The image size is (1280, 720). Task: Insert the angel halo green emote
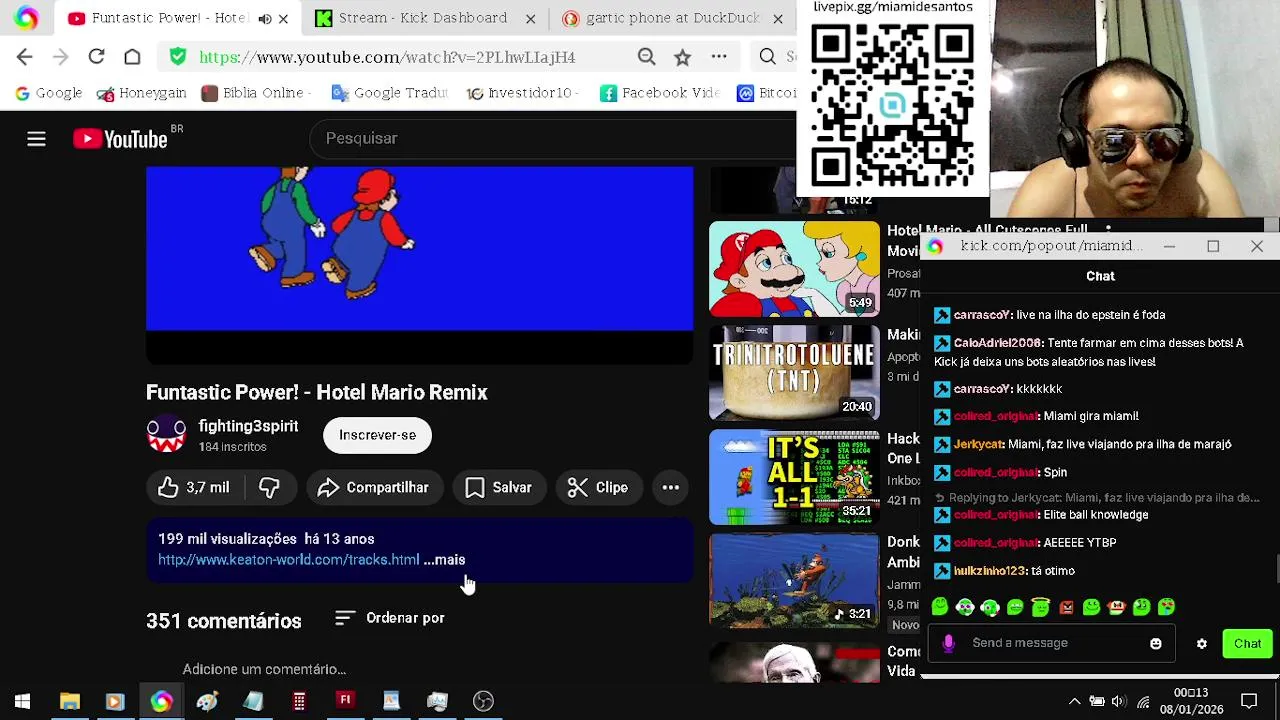[1041, 607]
